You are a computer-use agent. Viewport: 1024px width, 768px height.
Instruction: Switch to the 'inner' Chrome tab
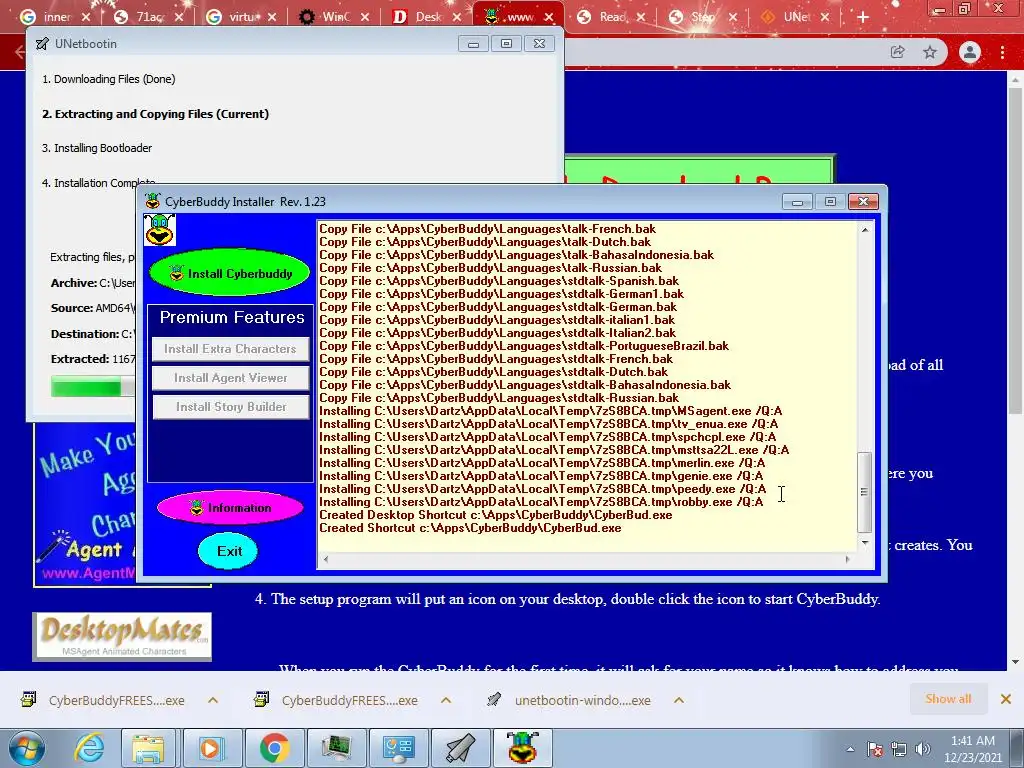click(x=55, y=17)
